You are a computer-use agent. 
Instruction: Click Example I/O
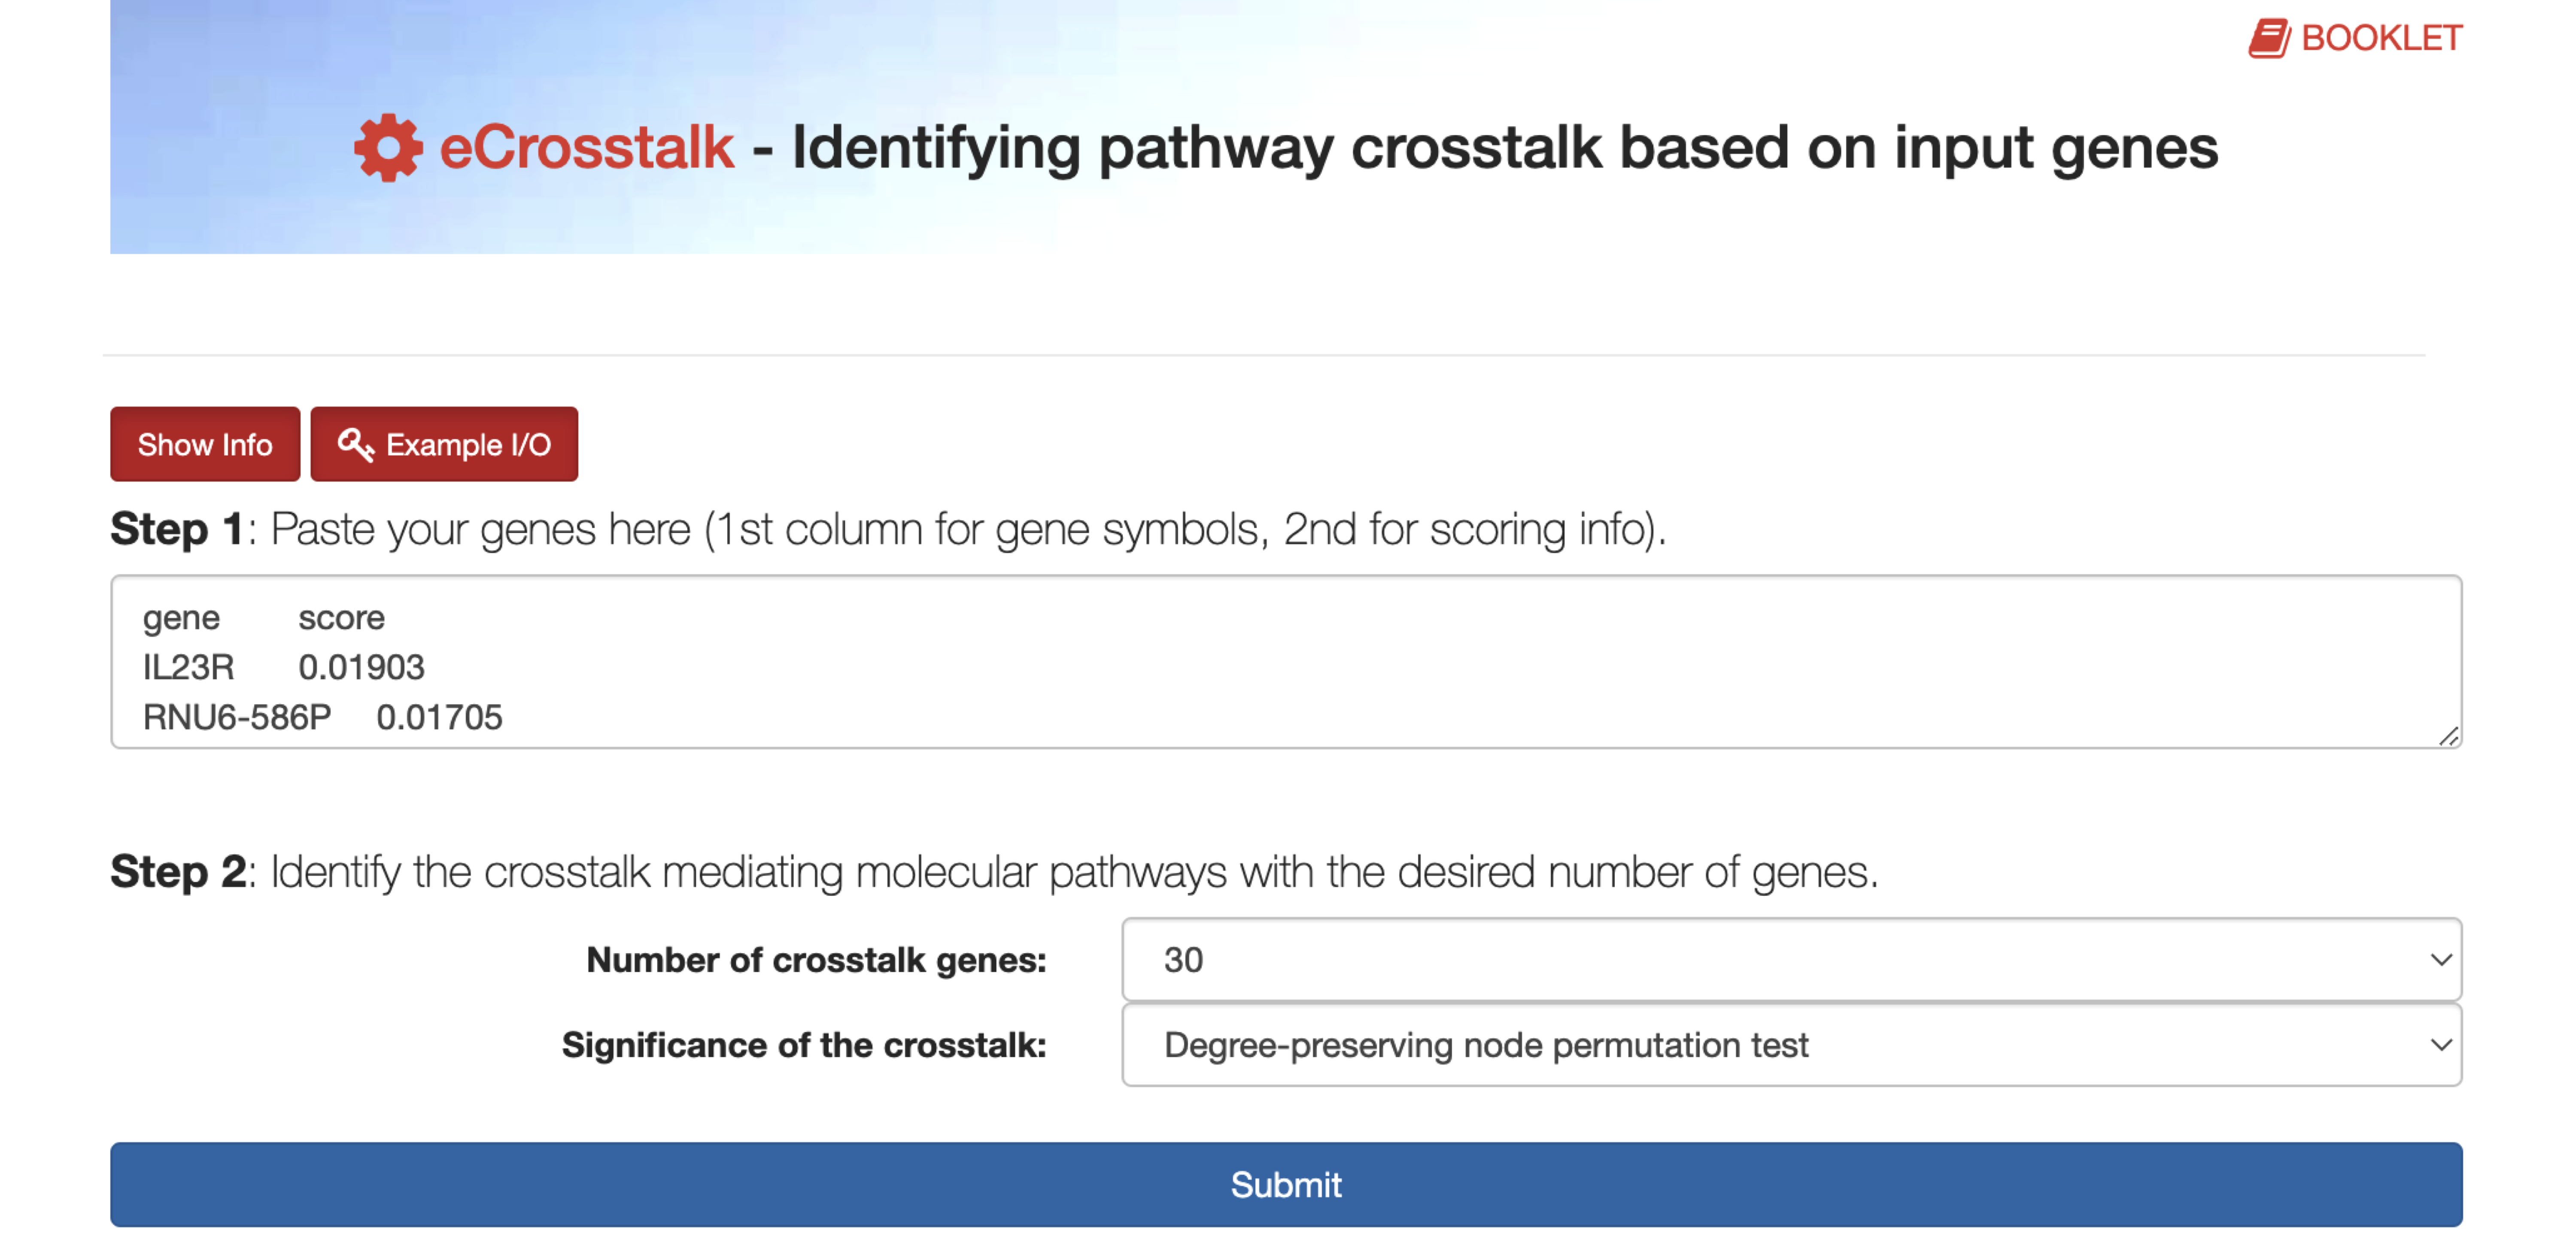click(x=445, y=444)
